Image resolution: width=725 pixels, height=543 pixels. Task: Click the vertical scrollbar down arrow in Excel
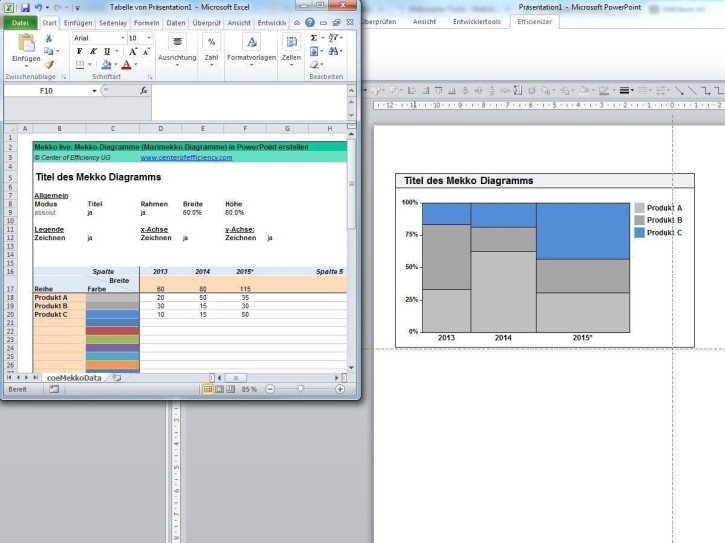pos(351,368)
